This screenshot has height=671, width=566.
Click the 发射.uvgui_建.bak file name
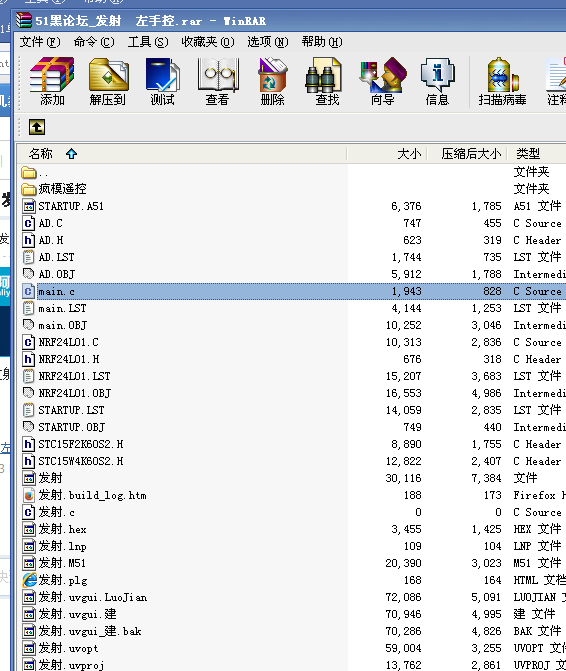[x=90, y=631]
